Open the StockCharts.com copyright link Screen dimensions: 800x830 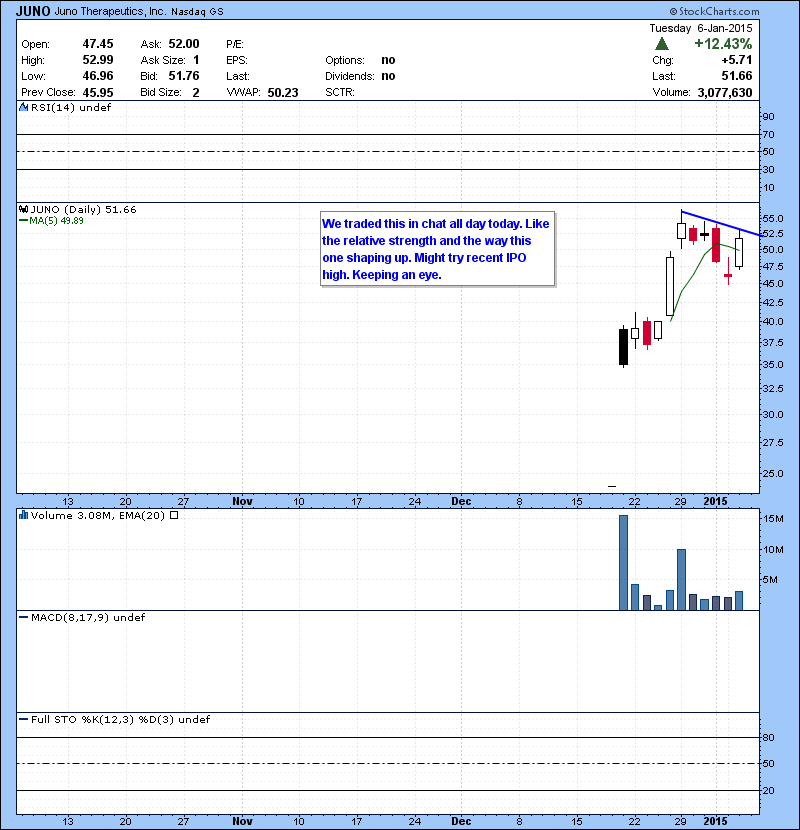point(714,11)
